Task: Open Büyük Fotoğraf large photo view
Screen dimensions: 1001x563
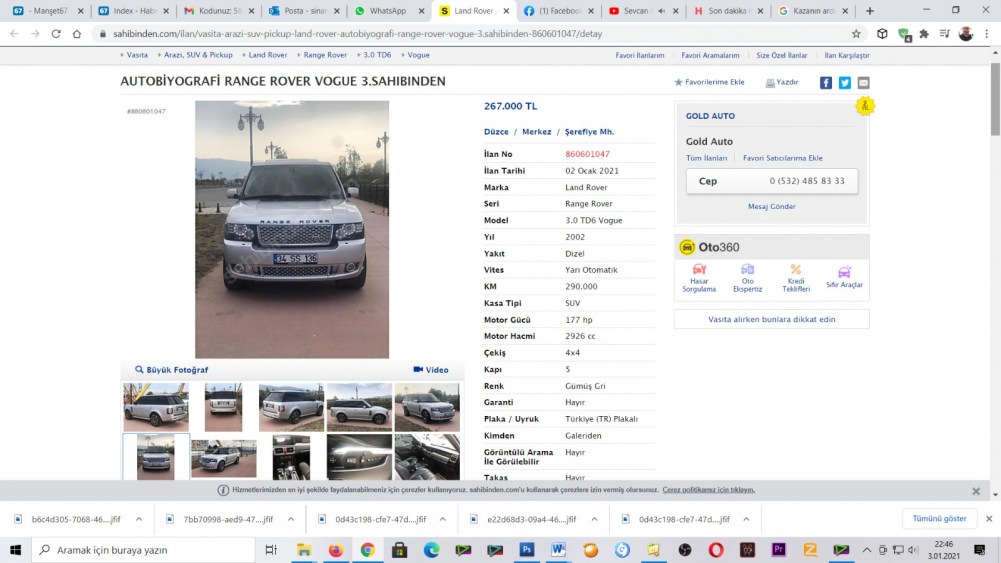Action: [172, 370]
